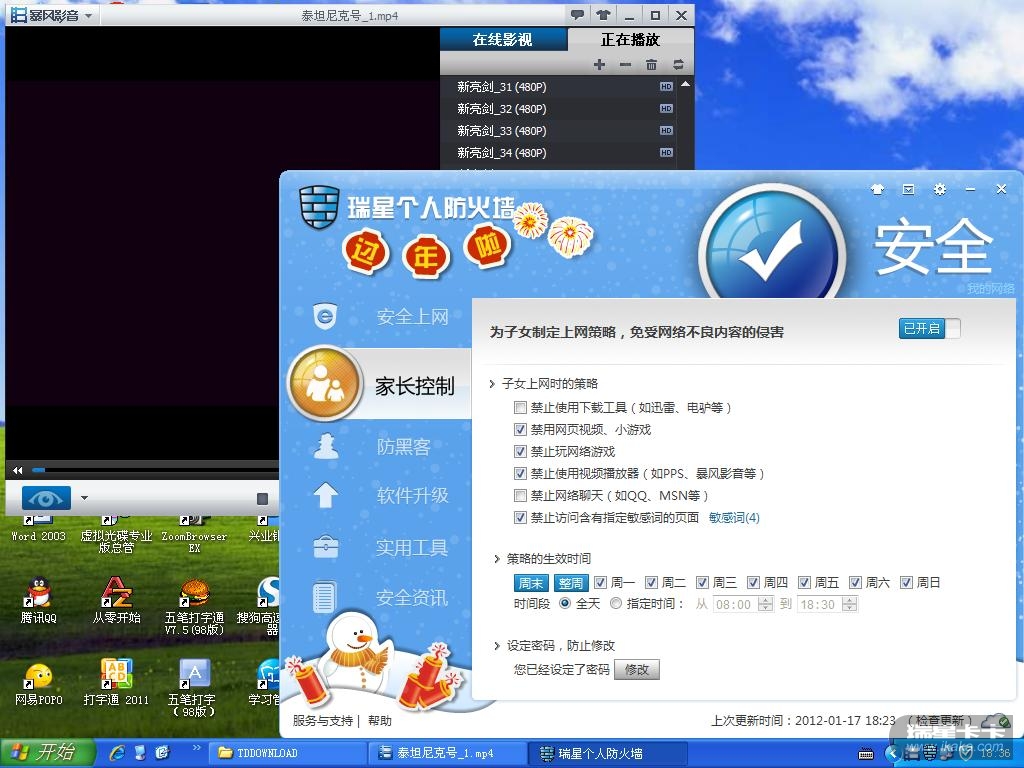Toggle playlist loop mode icon
The width and height of the screenshot is (1024, 768).
(x=678, y=64)
